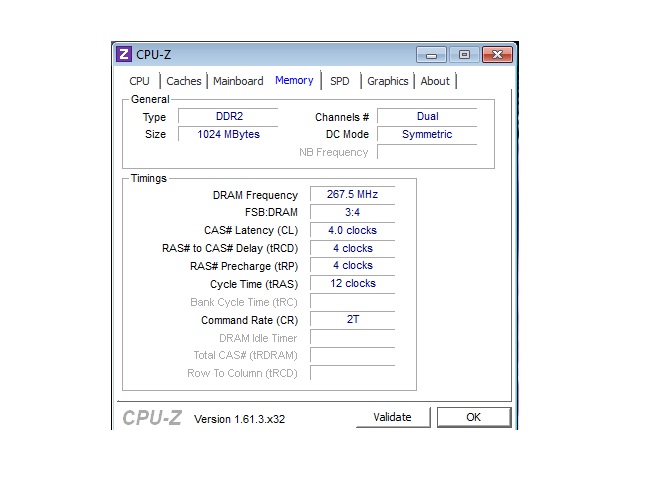Click the empty Row To Column field

point(353,373)
